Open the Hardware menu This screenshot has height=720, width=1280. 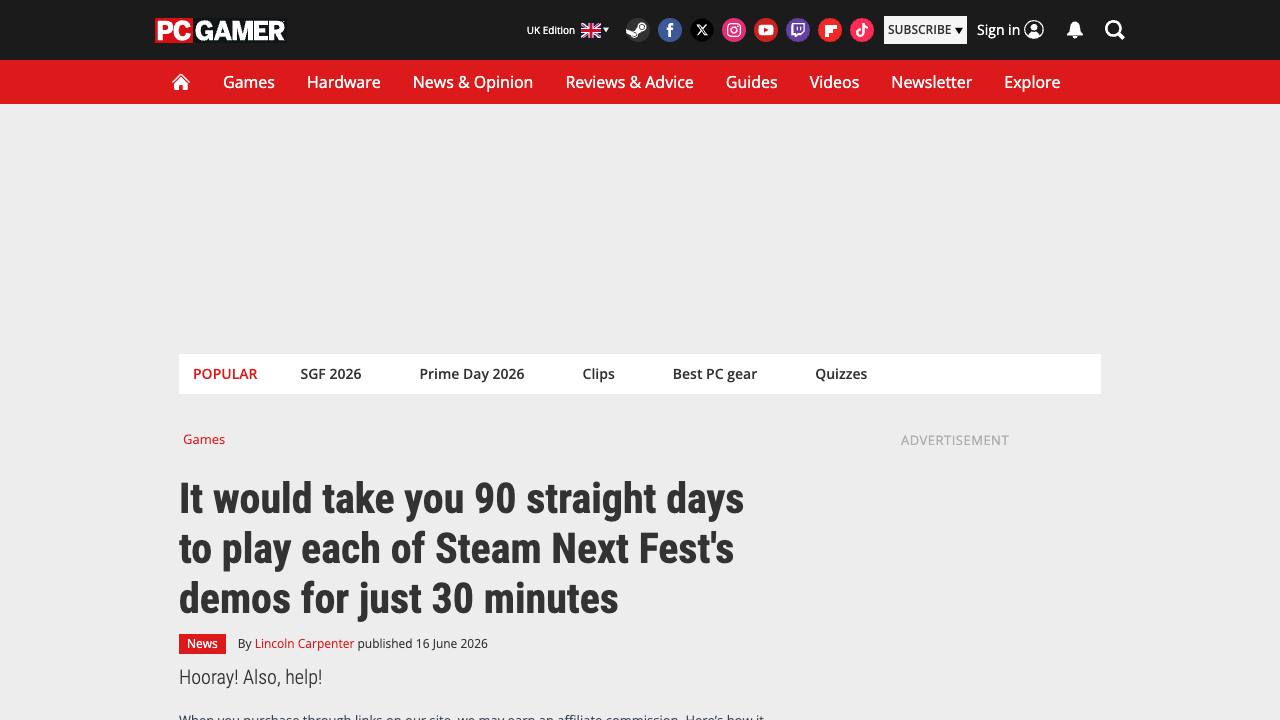coord(344,82)
